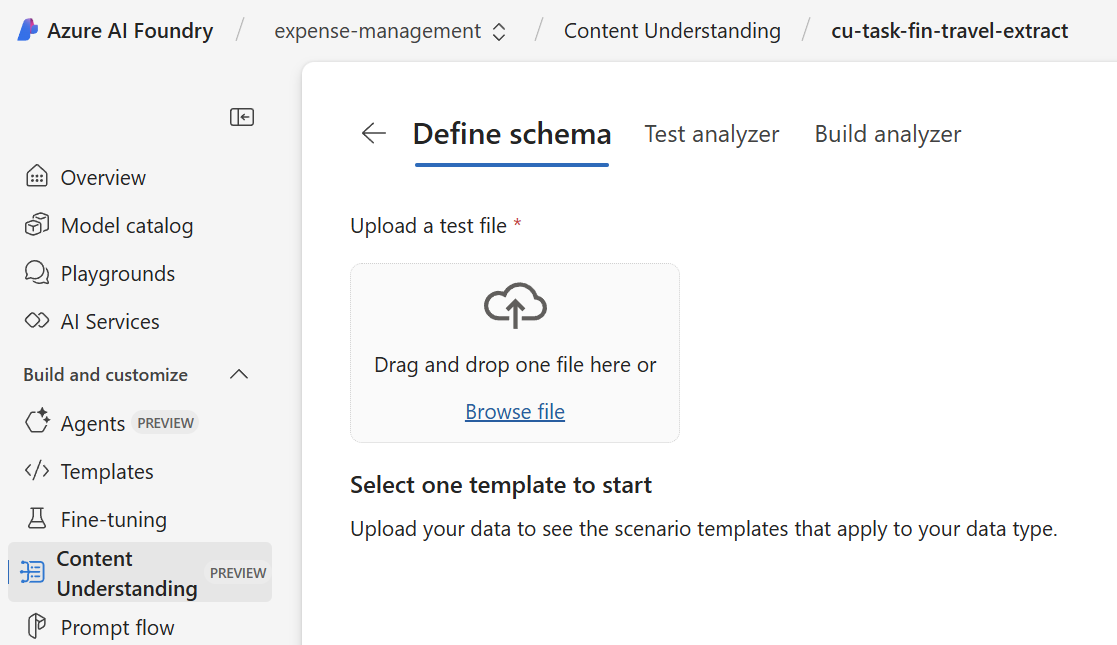
Task: Collapse the Build and customize section
Action: [x=239, y=374]
